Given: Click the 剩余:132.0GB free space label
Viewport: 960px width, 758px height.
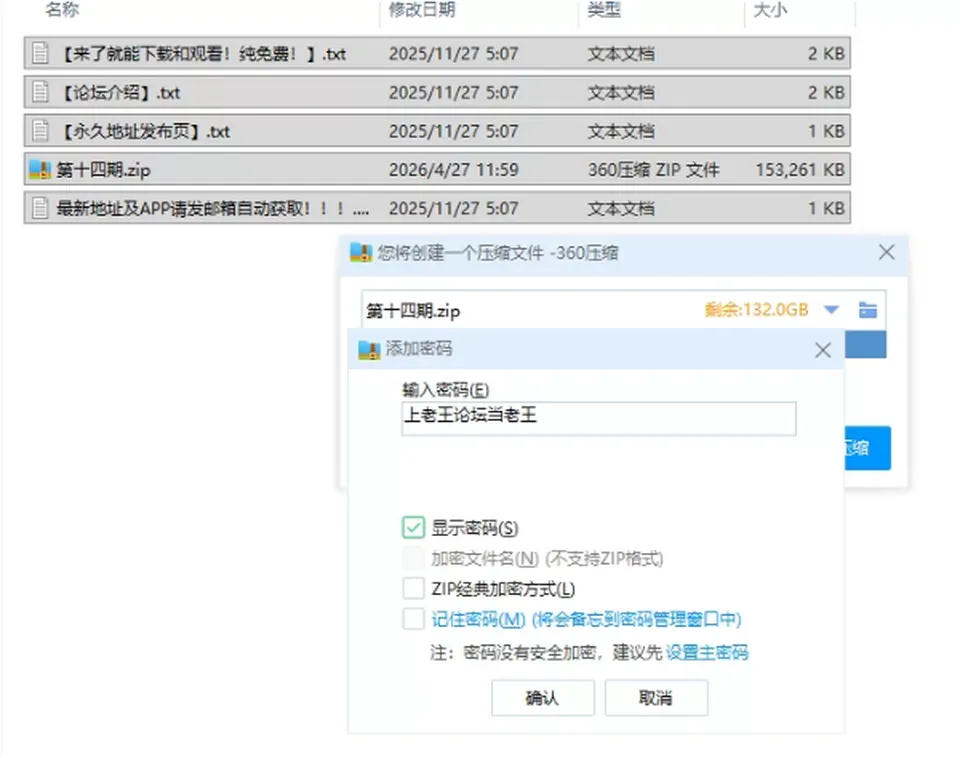Looking at the screenshot, I should (756, 310).
